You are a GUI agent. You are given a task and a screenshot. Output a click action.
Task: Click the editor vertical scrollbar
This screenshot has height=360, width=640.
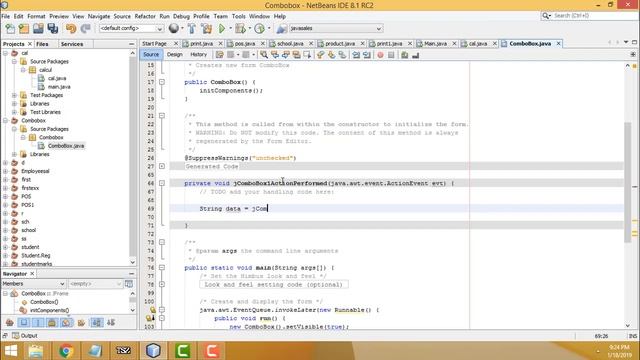tap(628, 182)
